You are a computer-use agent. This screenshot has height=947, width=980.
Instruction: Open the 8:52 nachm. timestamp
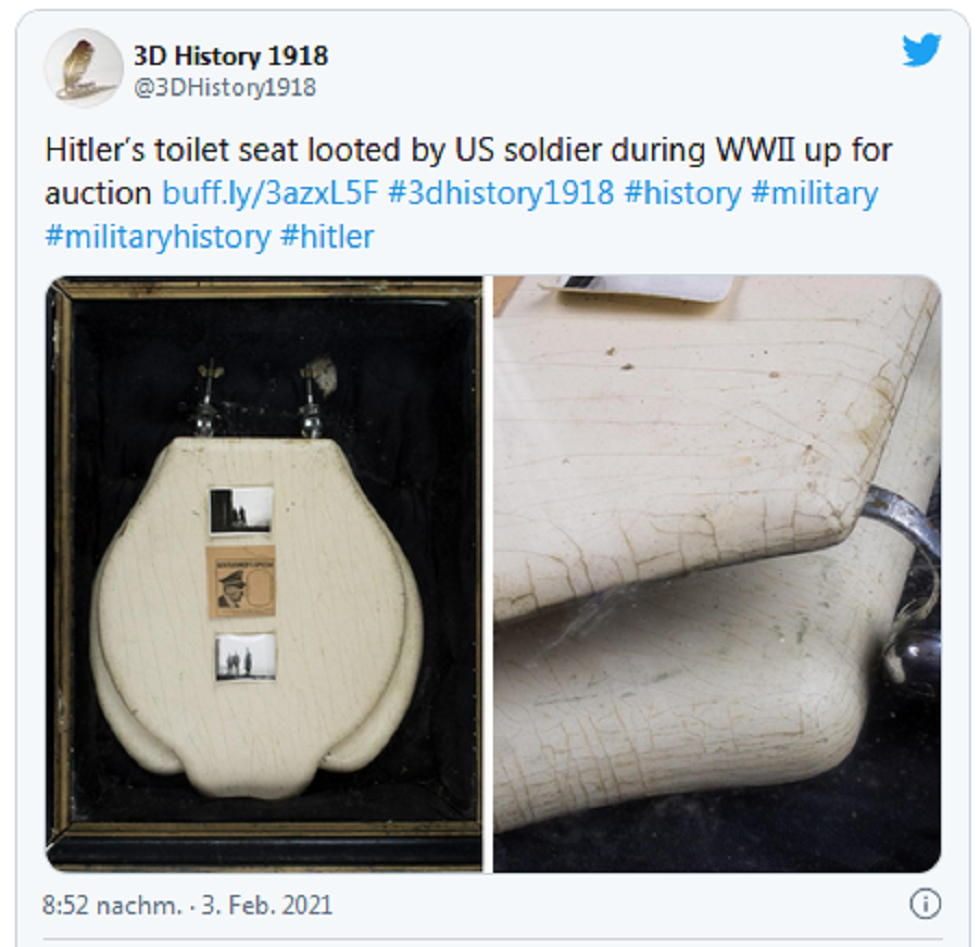[x=112, y=905]
